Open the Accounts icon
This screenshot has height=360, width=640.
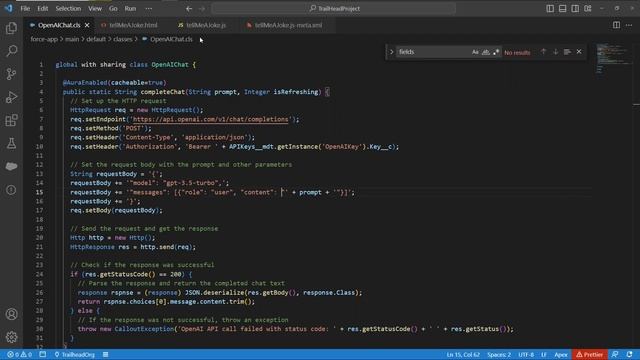tap(11, 314)
